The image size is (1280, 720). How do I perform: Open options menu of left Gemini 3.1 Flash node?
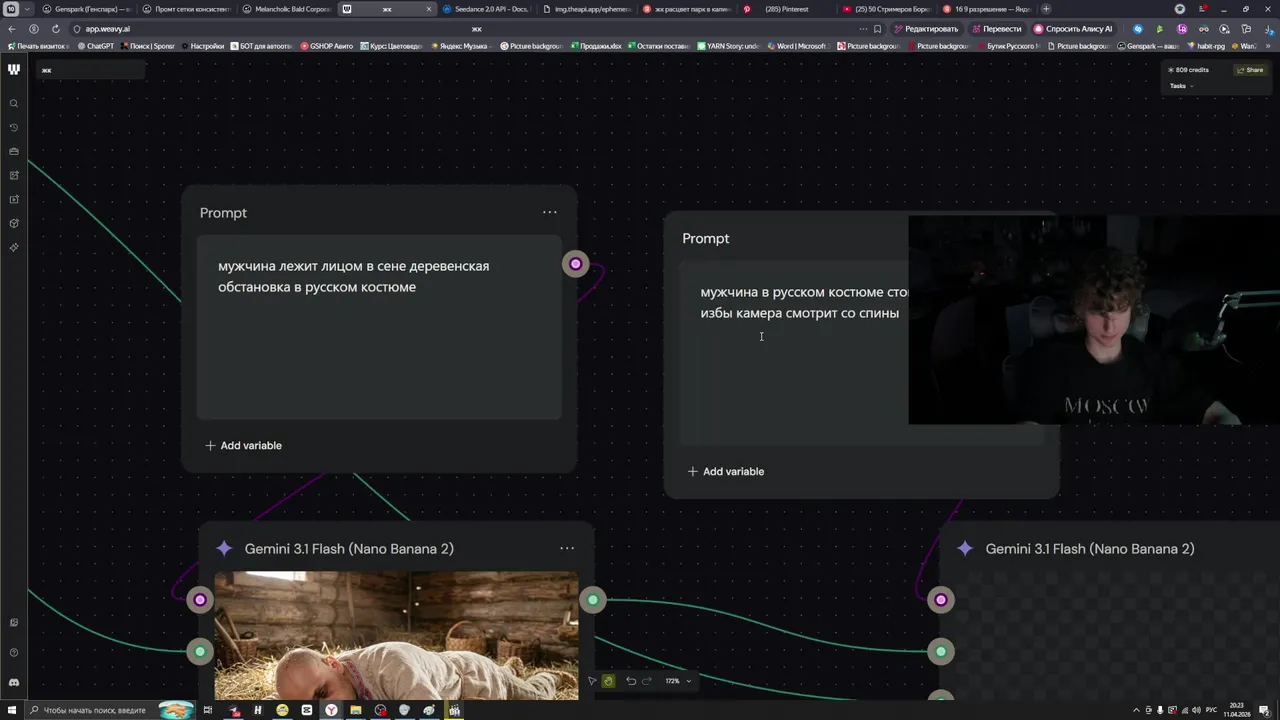coord(567,548)
